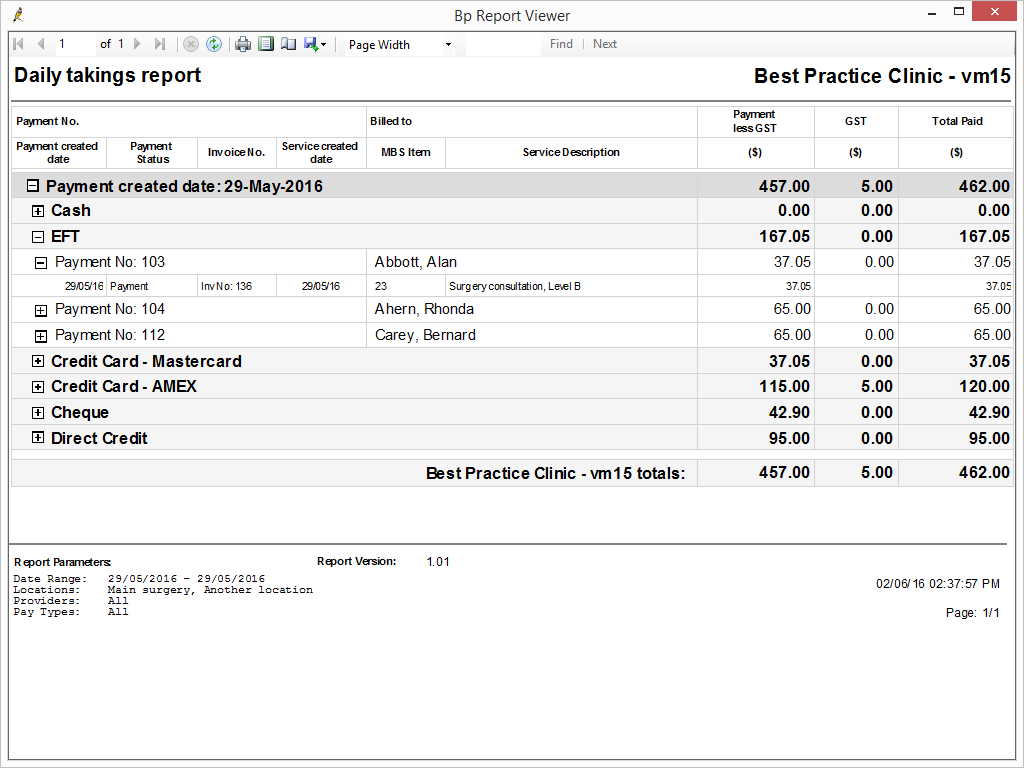Collapse the EFT payment group
This screenshot has height=768, width=1024.
click(x=38, y=237)
